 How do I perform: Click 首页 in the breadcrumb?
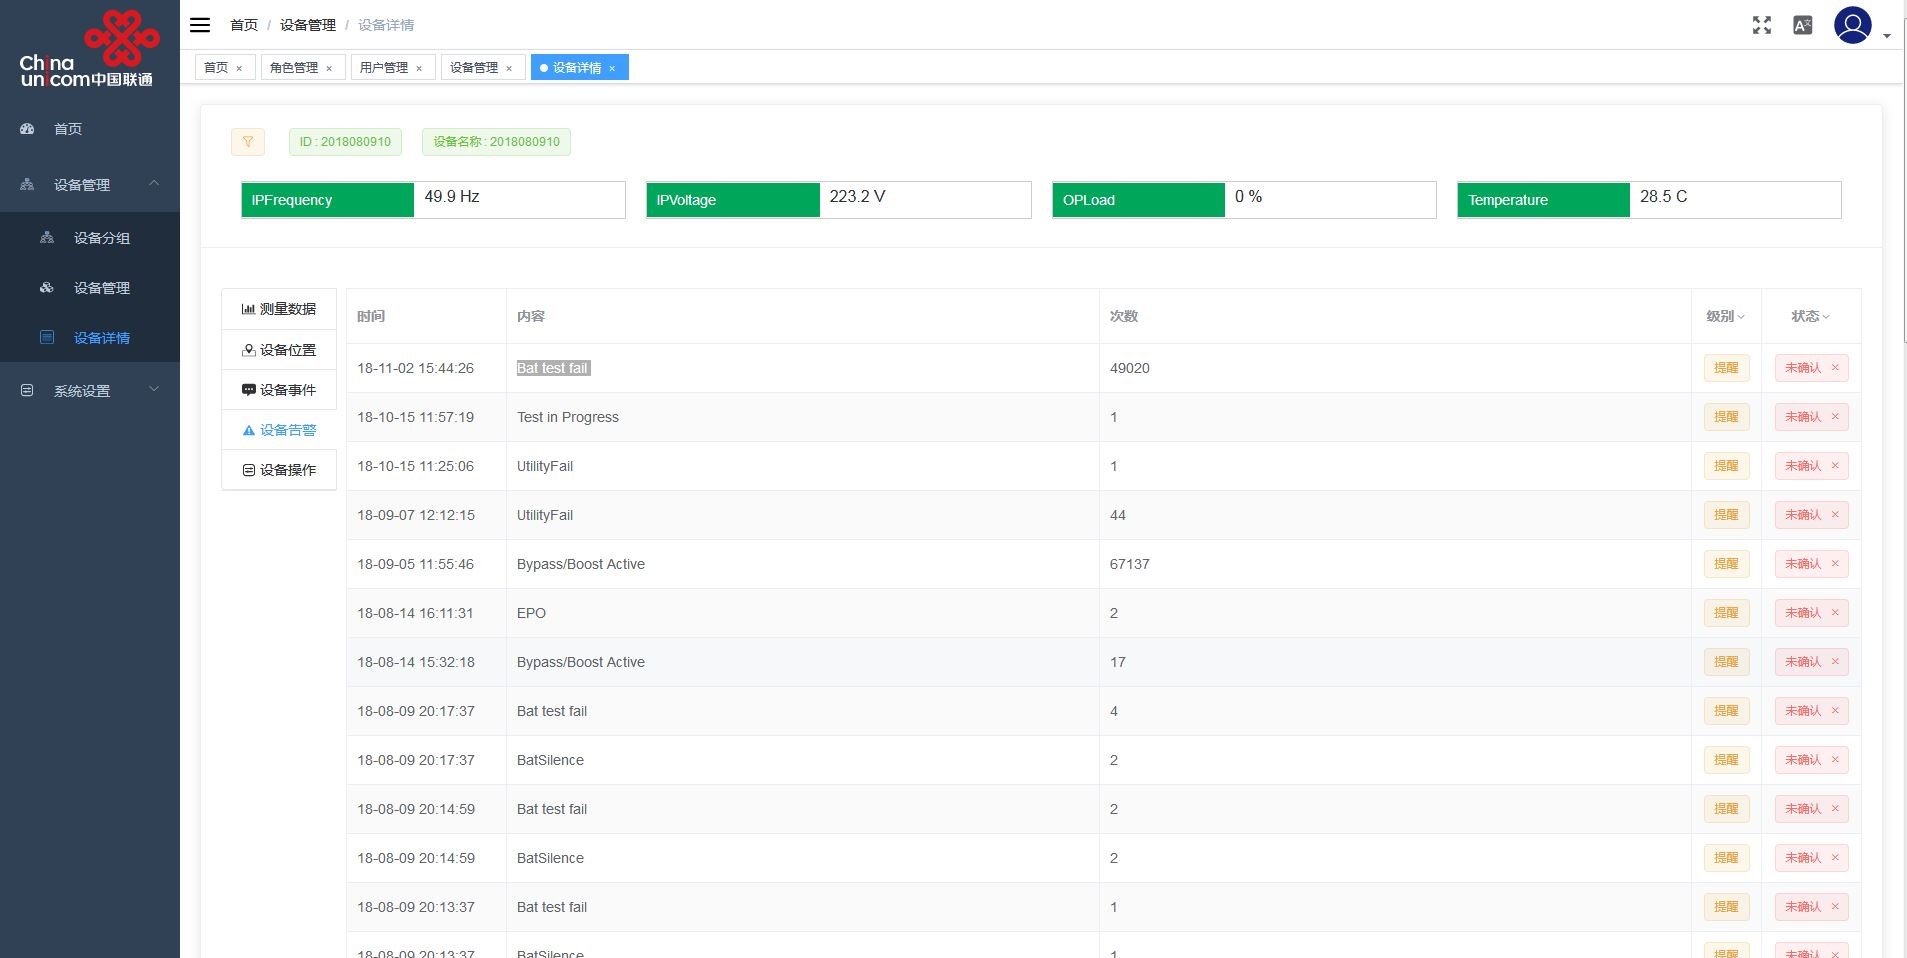(x=243, y=25)
